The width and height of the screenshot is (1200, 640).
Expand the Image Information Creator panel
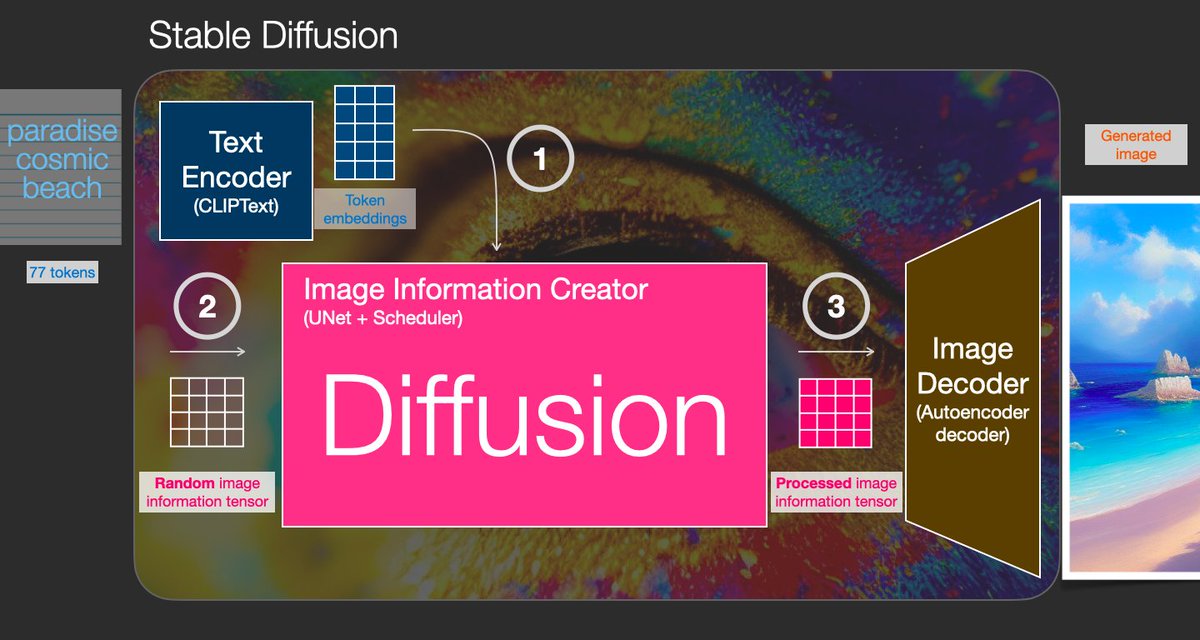pyautogui.click(x=477, y=290)
